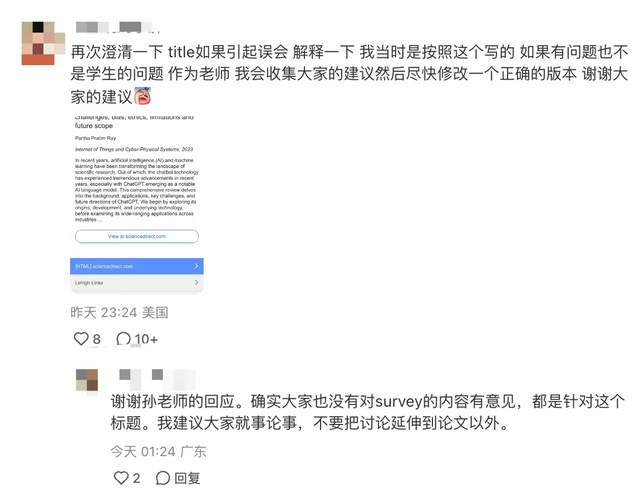Open the replier's small avatar
Image resolution: width=640 pixels, height=494 pixels.
pyautogui.click(x=87, y=380)
